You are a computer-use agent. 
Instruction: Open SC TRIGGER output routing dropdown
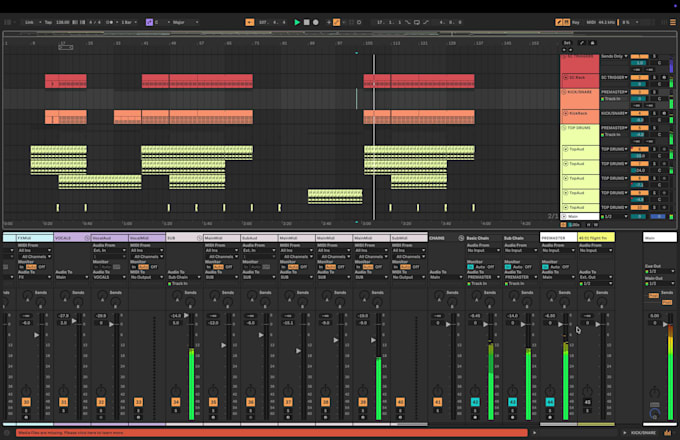point(614,77)
